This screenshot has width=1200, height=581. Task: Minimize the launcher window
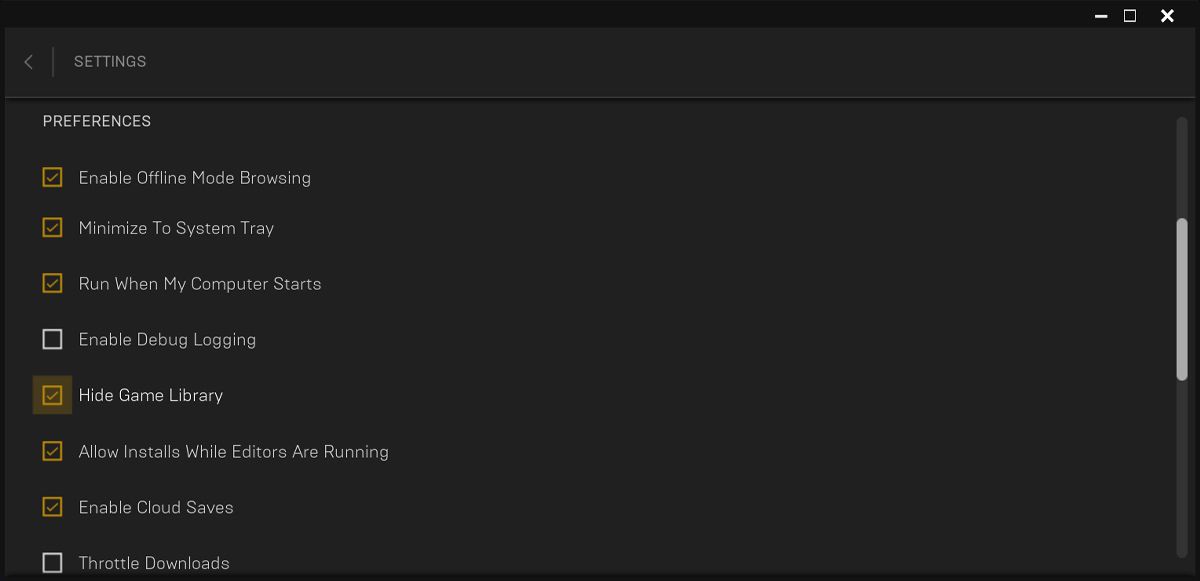click(1101, 16)
